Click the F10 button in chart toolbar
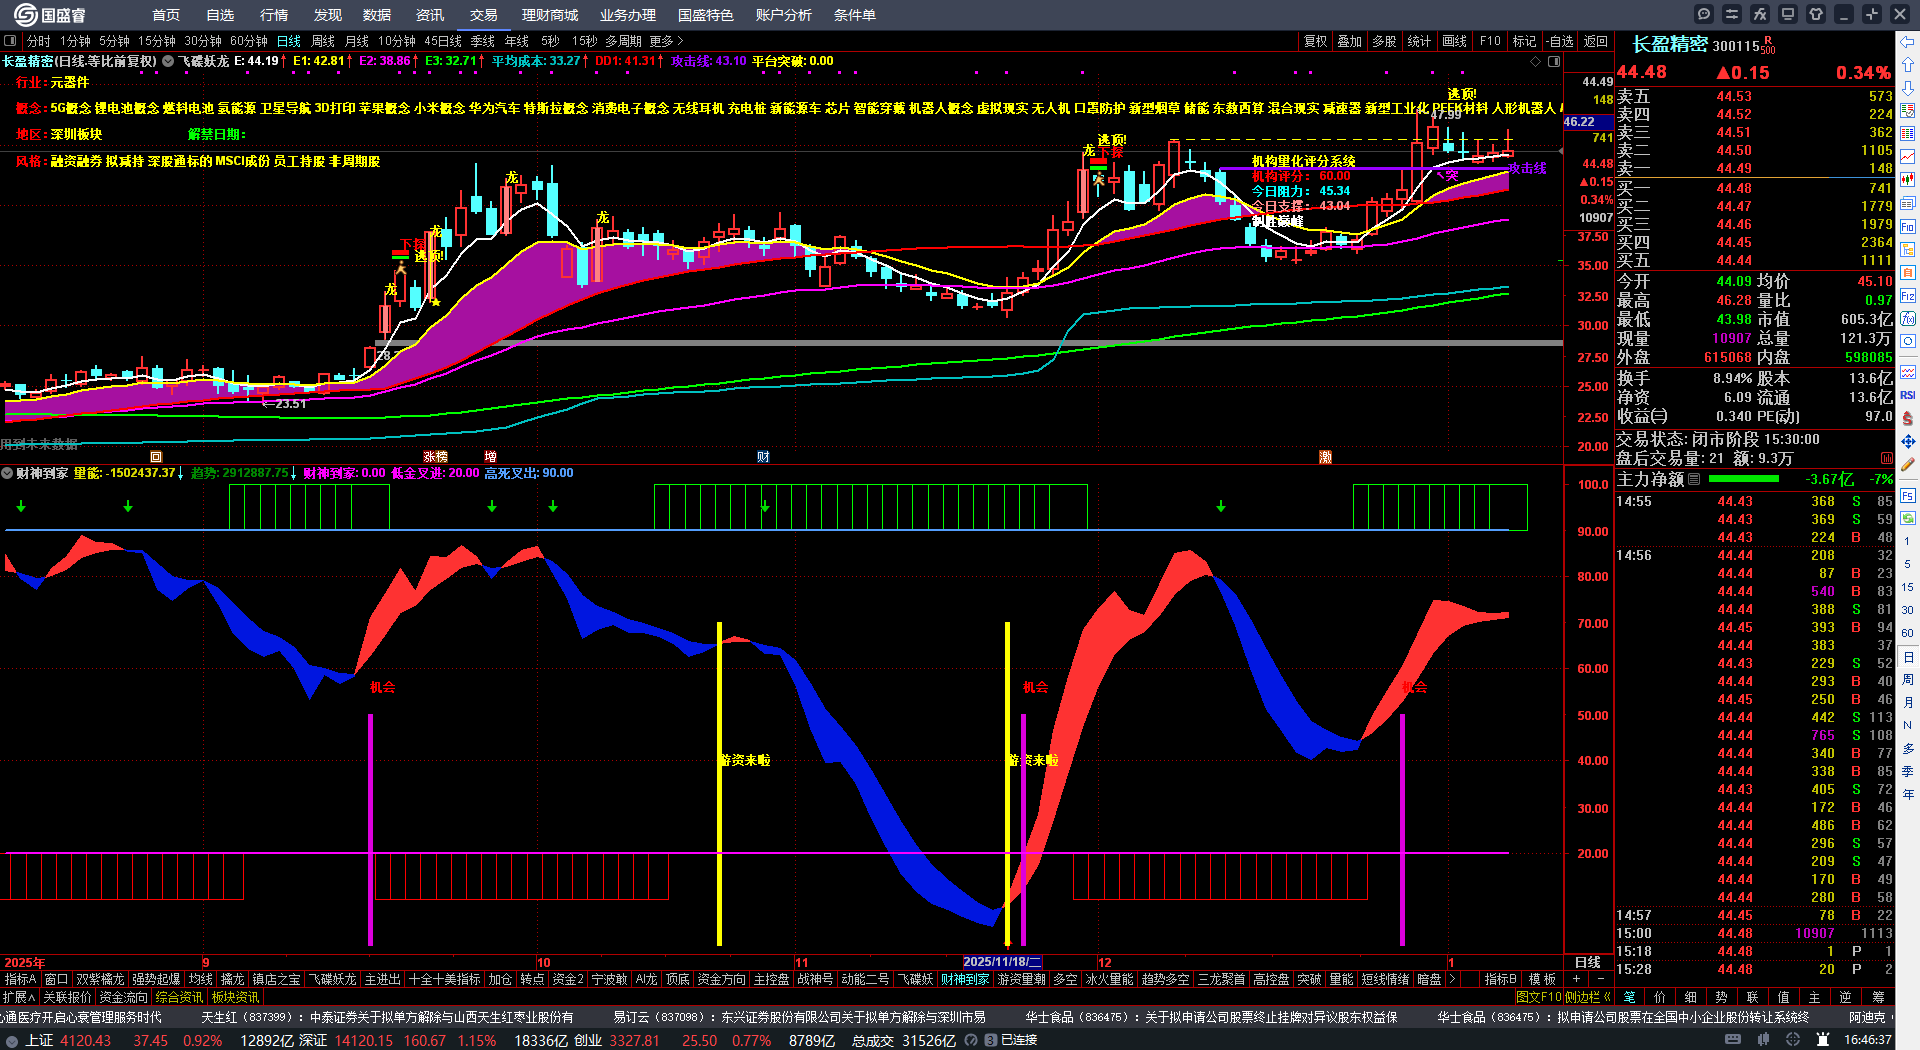 click(x=1490, y=41)
